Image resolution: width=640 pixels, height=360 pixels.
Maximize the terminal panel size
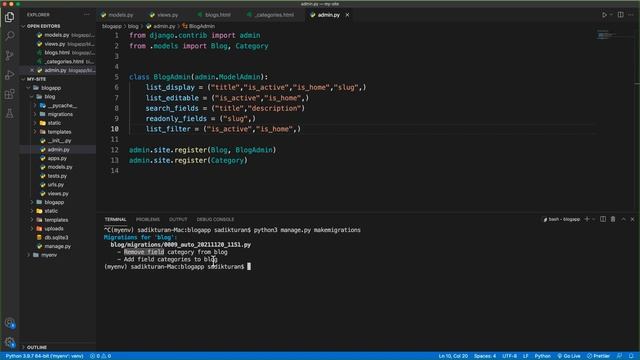click(623, 219)
